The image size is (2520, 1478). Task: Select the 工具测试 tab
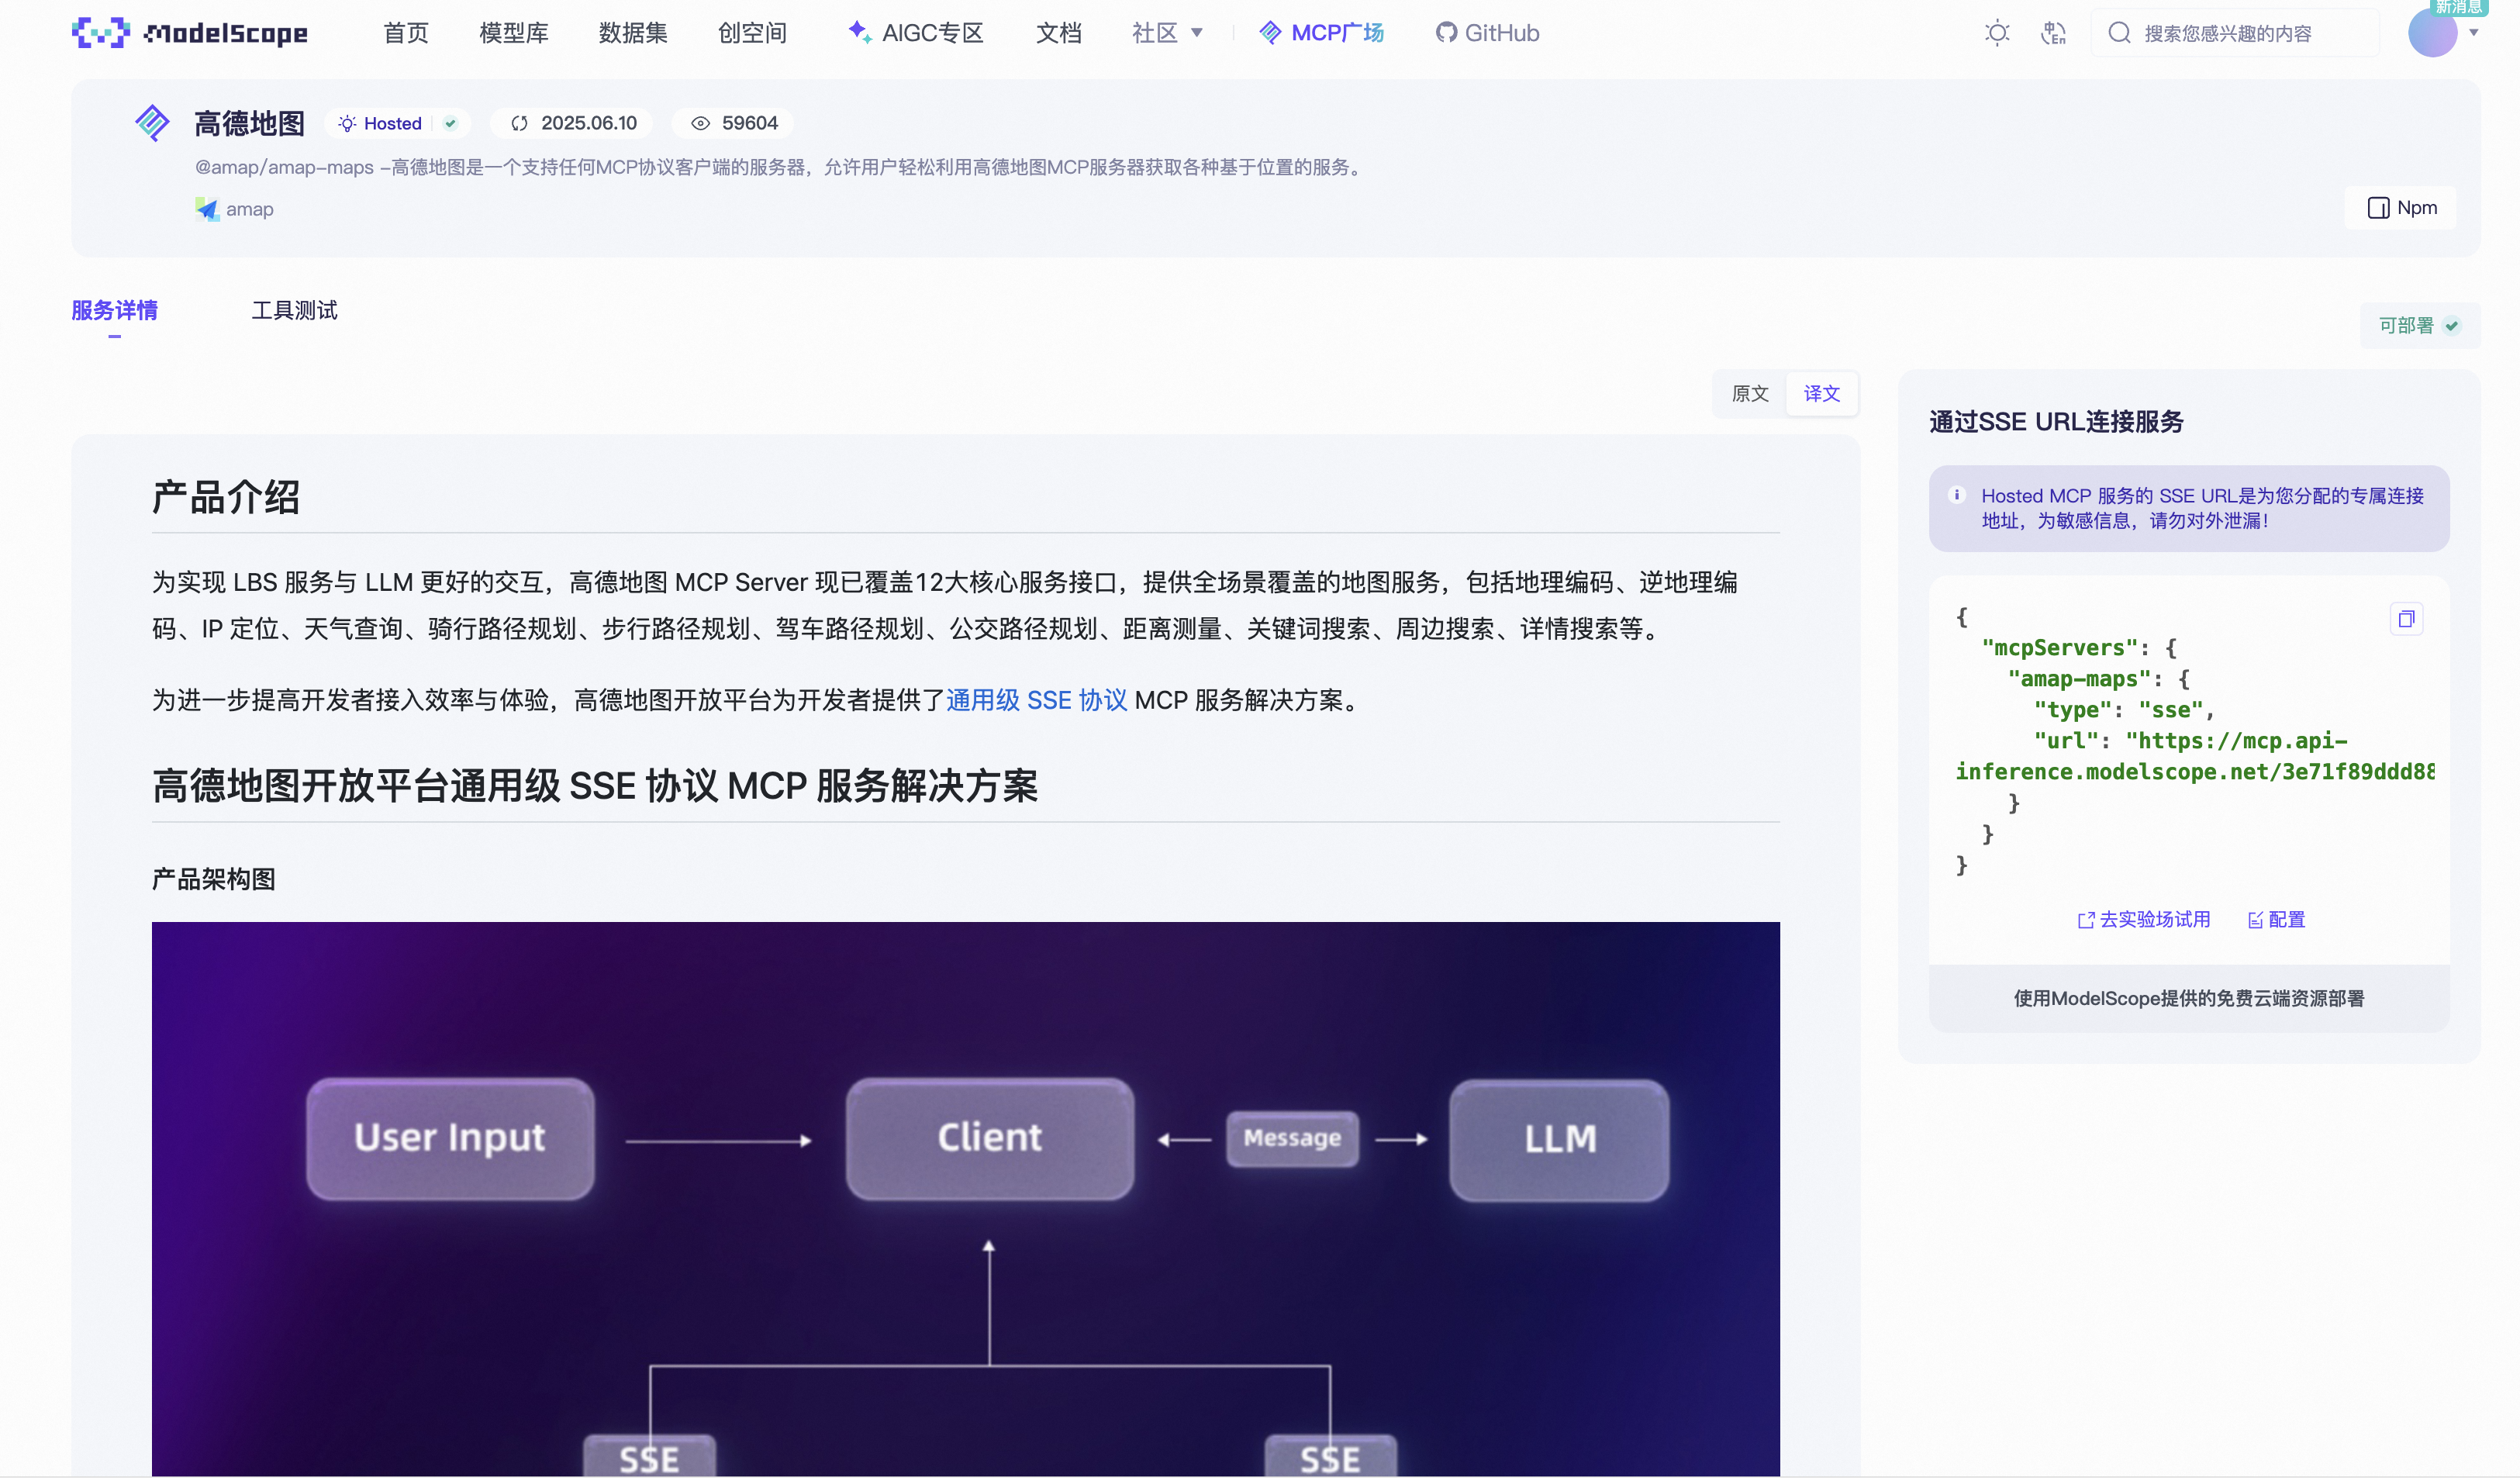[x=294, y=310]
